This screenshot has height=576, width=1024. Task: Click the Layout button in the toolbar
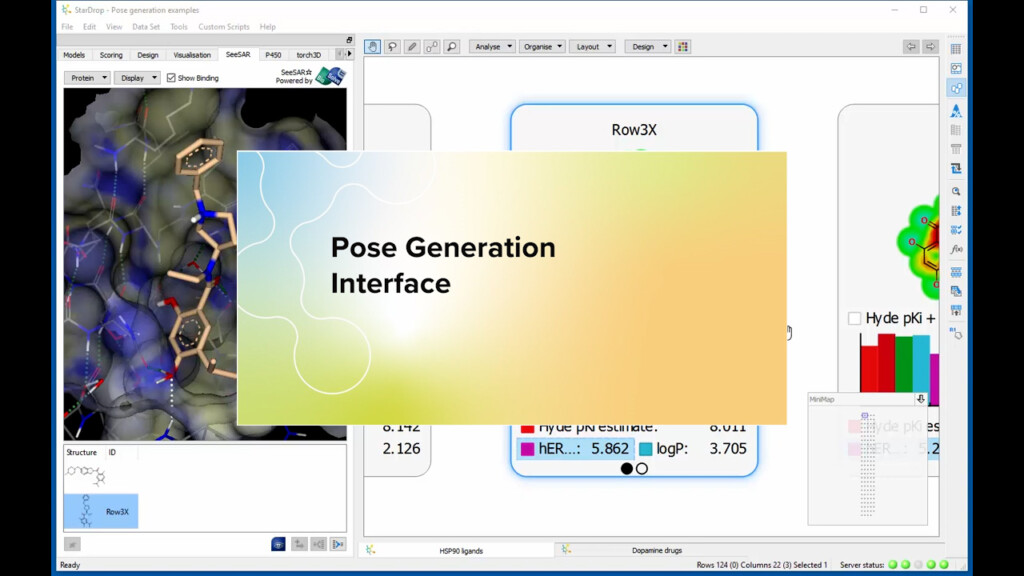(x=593, y=46)
